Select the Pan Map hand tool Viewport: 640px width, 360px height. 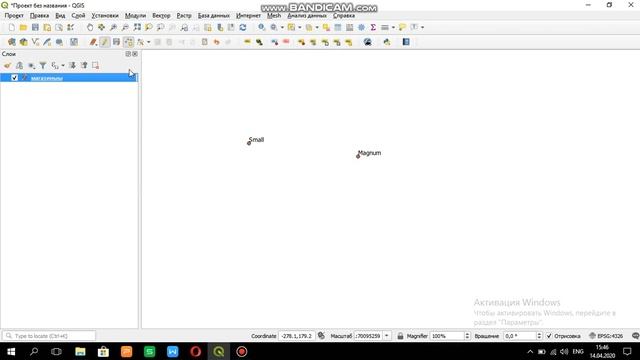(90, 27)
